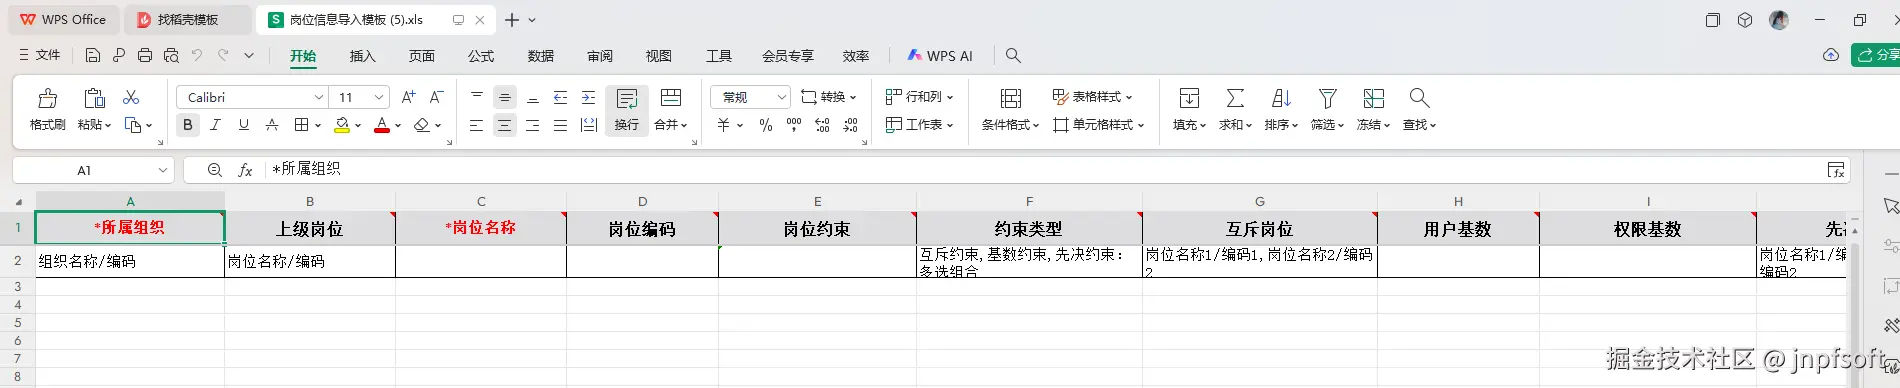Toggle the Wrap Text button
This screenshot has width=1900, height=388.
click(627, 109)
